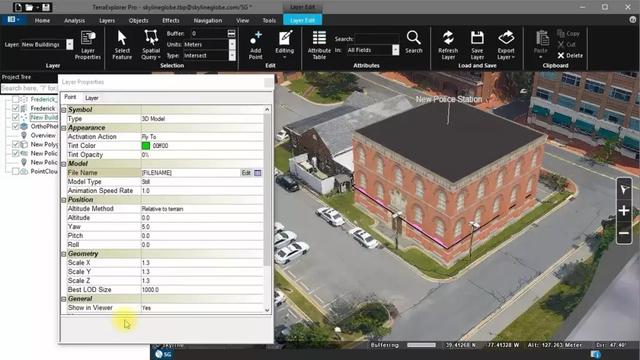Switch to the Layer properties tab
640x360 pixels.
(x=91, y=98)
